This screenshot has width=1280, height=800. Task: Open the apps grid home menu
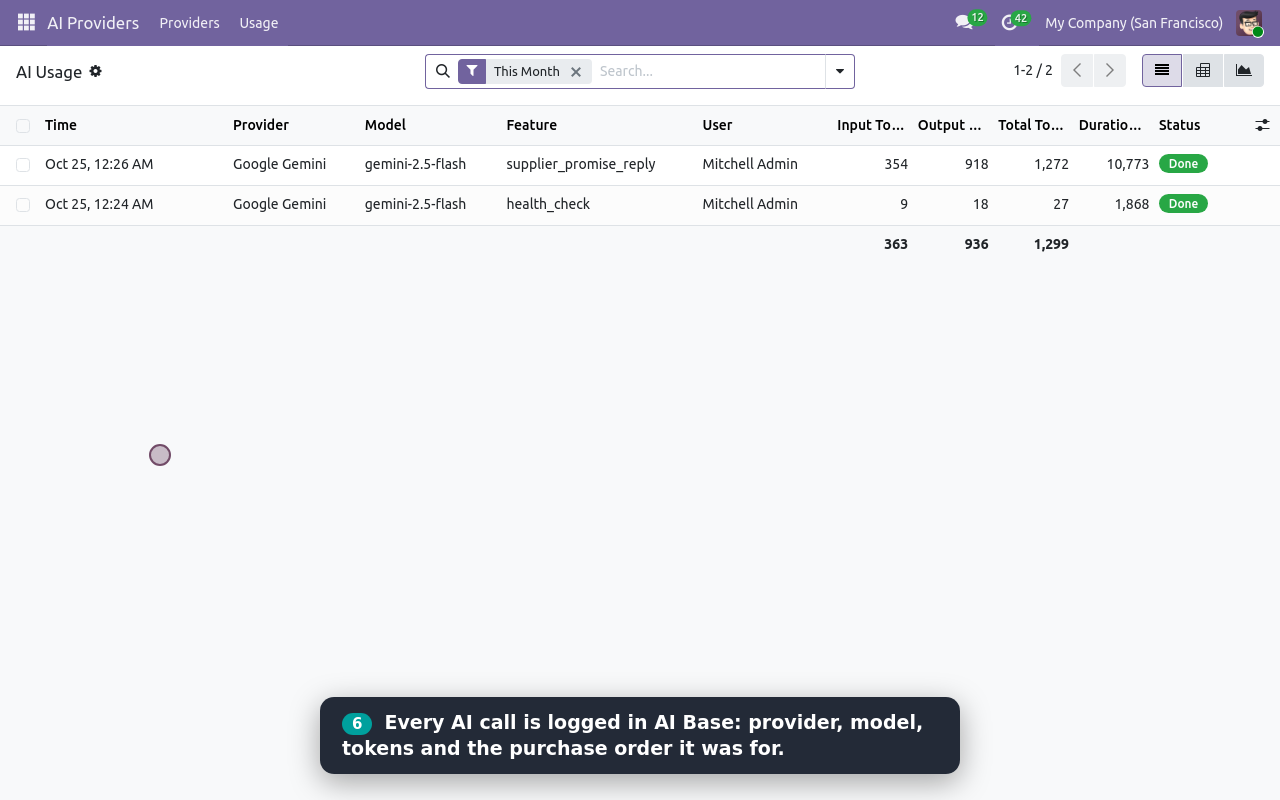(26, 22)
